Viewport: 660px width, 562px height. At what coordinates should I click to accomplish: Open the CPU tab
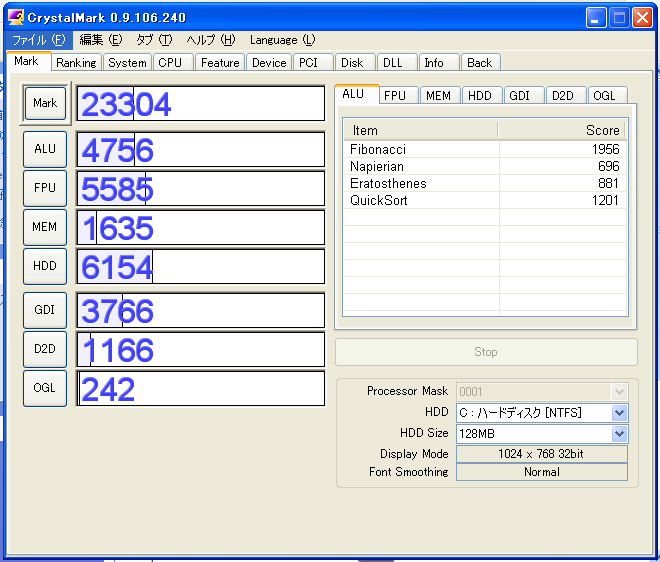[173, 63]
